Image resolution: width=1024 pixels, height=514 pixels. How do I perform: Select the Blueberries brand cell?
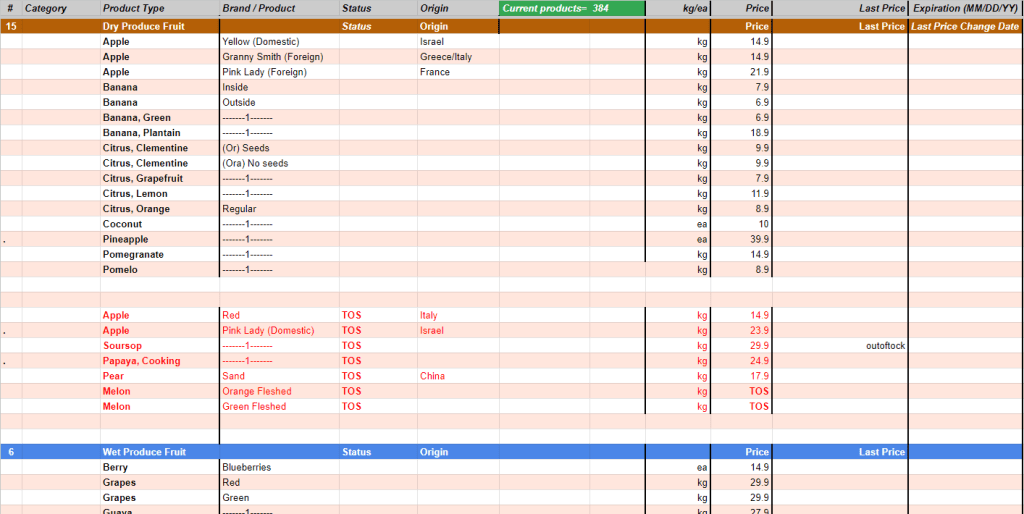(246, 467)
